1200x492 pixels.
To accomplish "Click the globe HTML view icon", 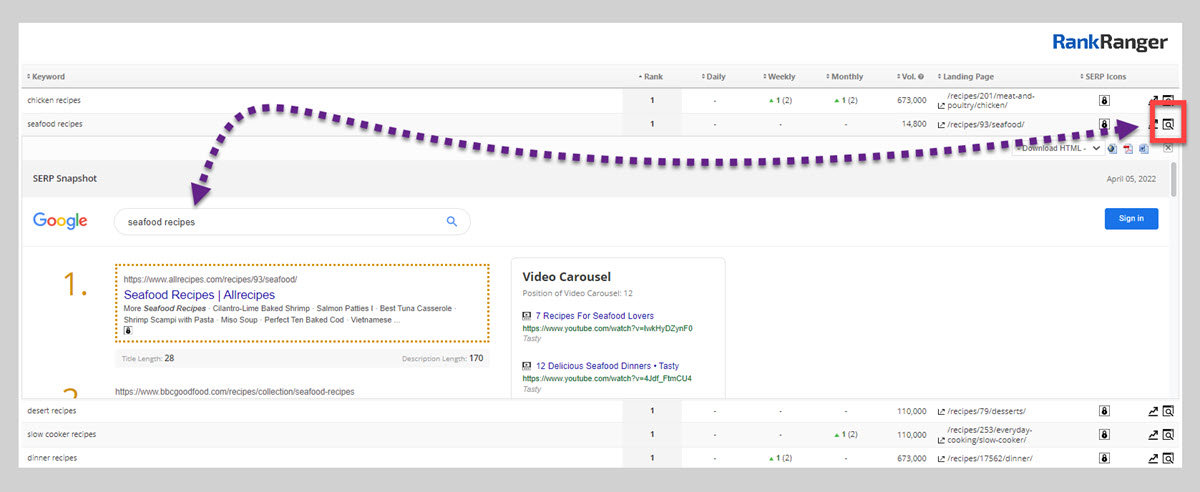I will pyautogui.click(x=1112, y=149).
